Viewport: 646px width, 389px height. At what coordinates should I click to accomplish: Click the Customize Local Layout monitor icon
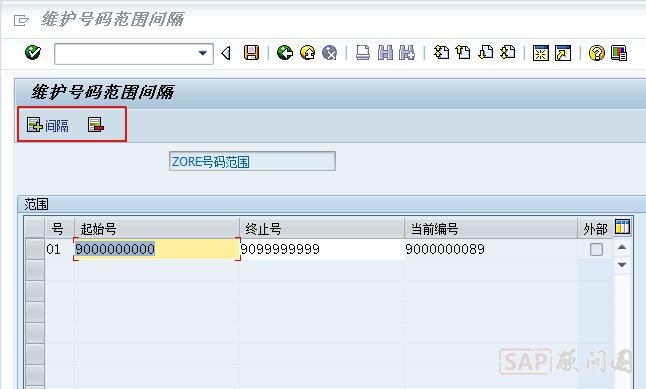(x=619, y=53)
